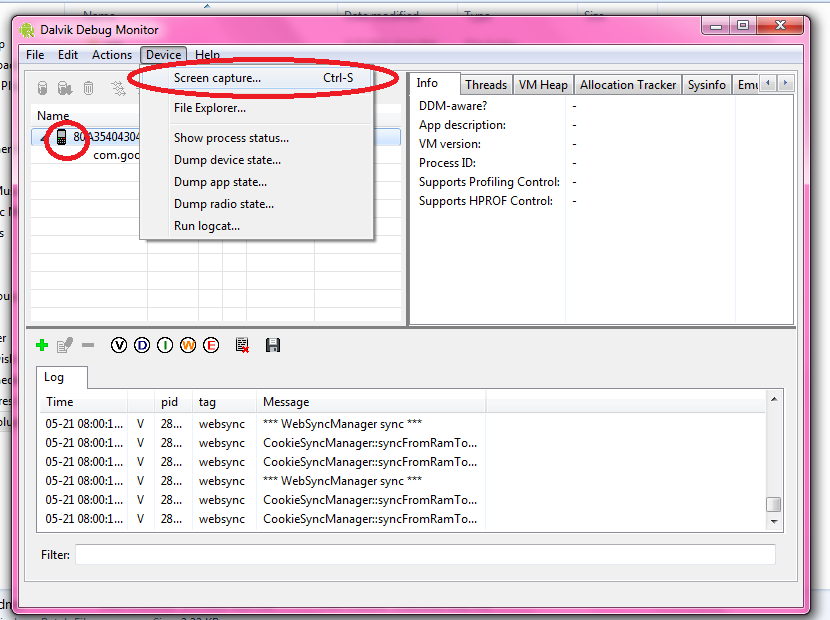The width and height of the screenshot is (830, 620).
Task: Click the clear log icon
Action: pyautogui.click(x=241, y=345)
